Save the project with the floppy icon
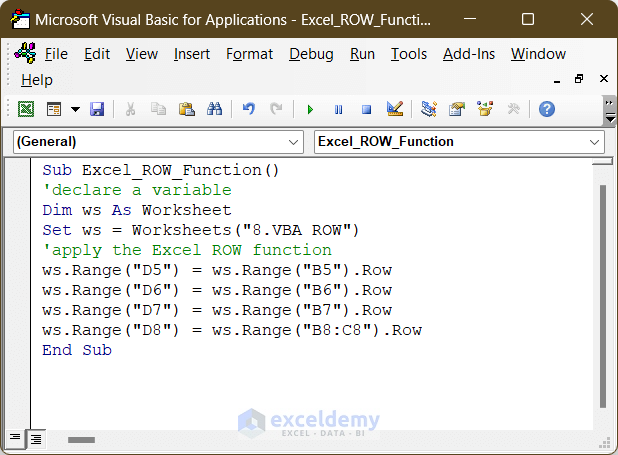 point(97,109)
